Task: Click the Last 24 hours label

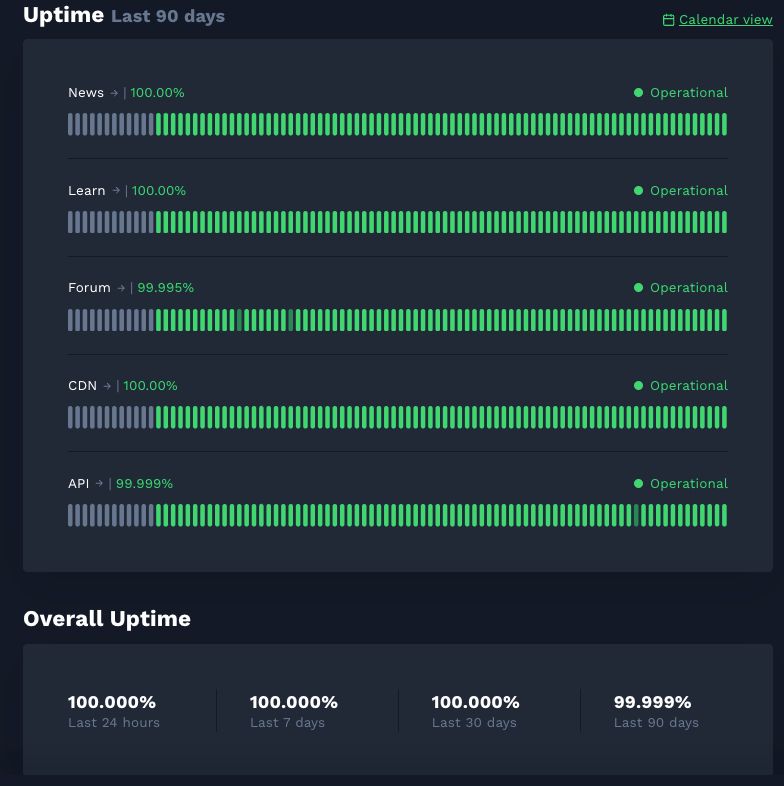Action: pyautogui.click(x=114, y=722)
